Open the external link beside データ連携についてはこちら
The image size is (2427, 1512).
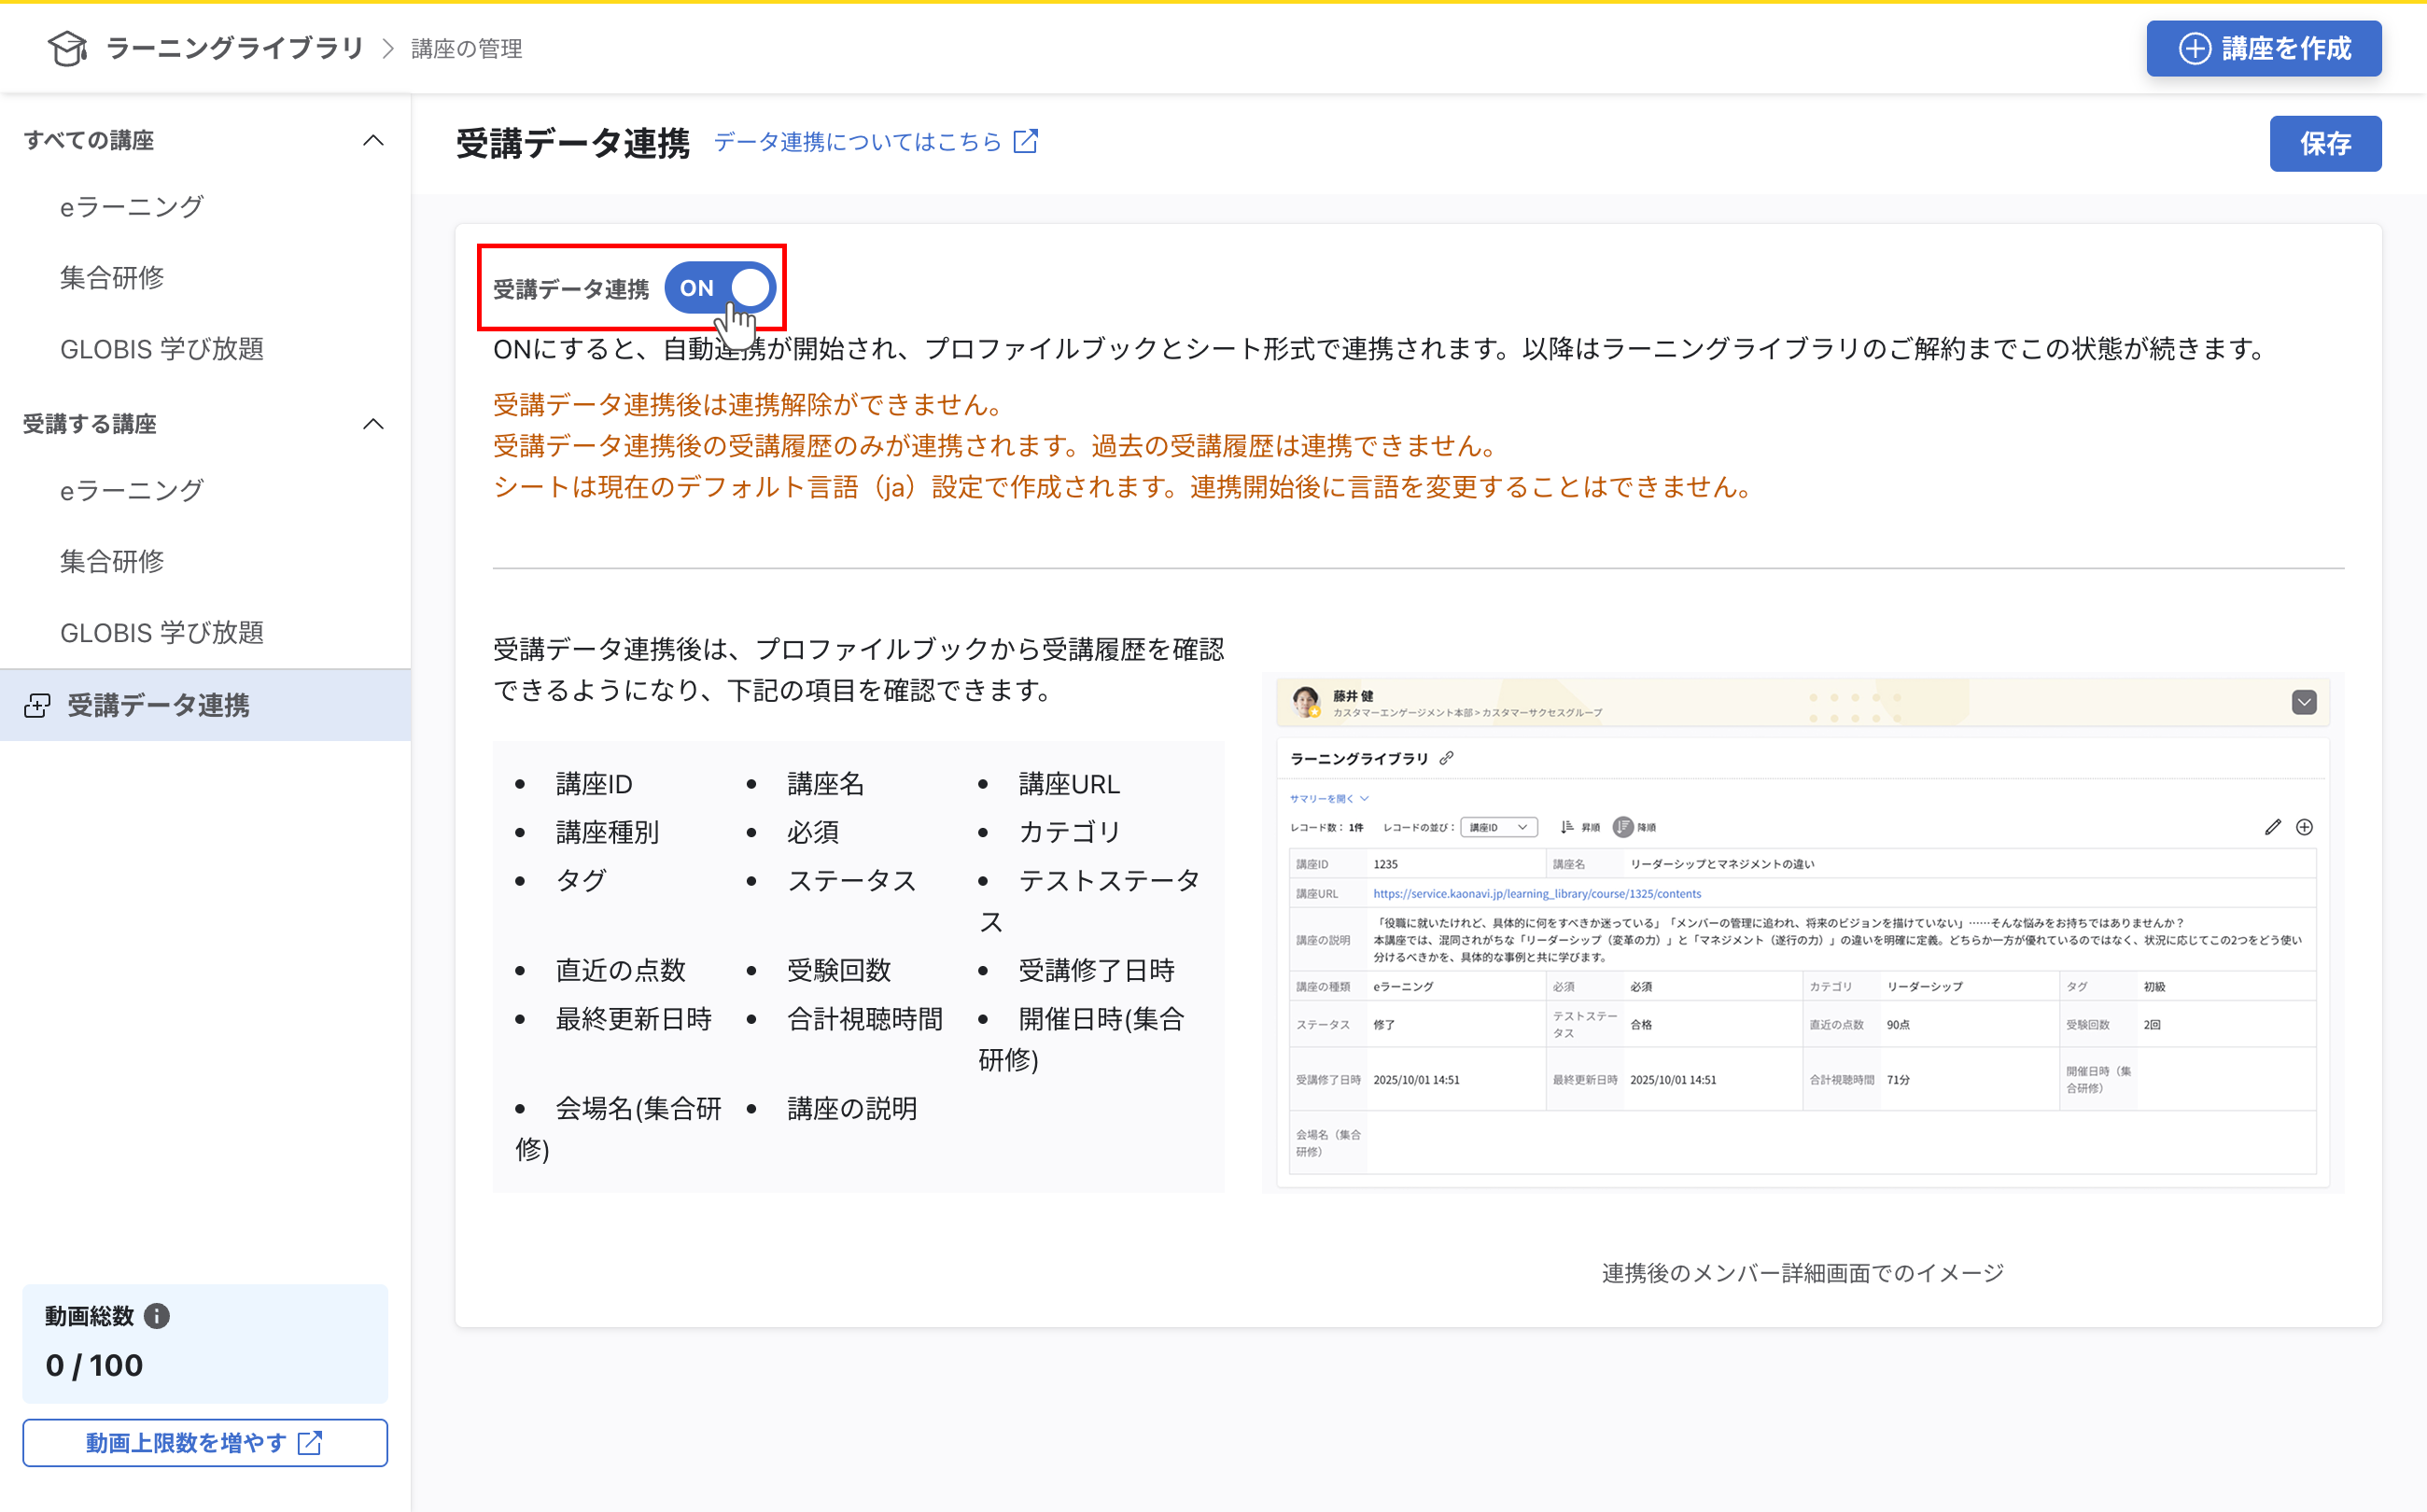click(x=1026, y=141)
